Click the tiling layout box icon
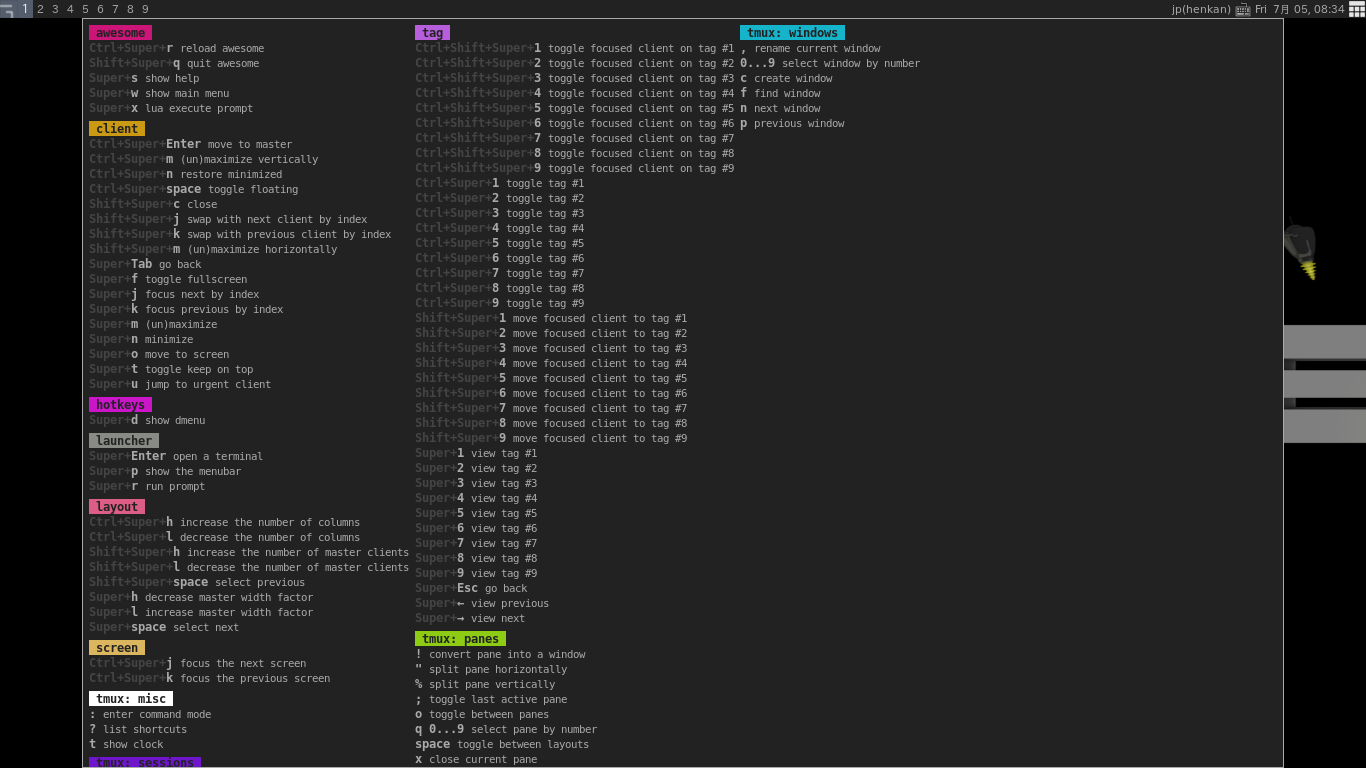The width and height of the screenshot is (1366, 768). click(x=1357, y=9)
